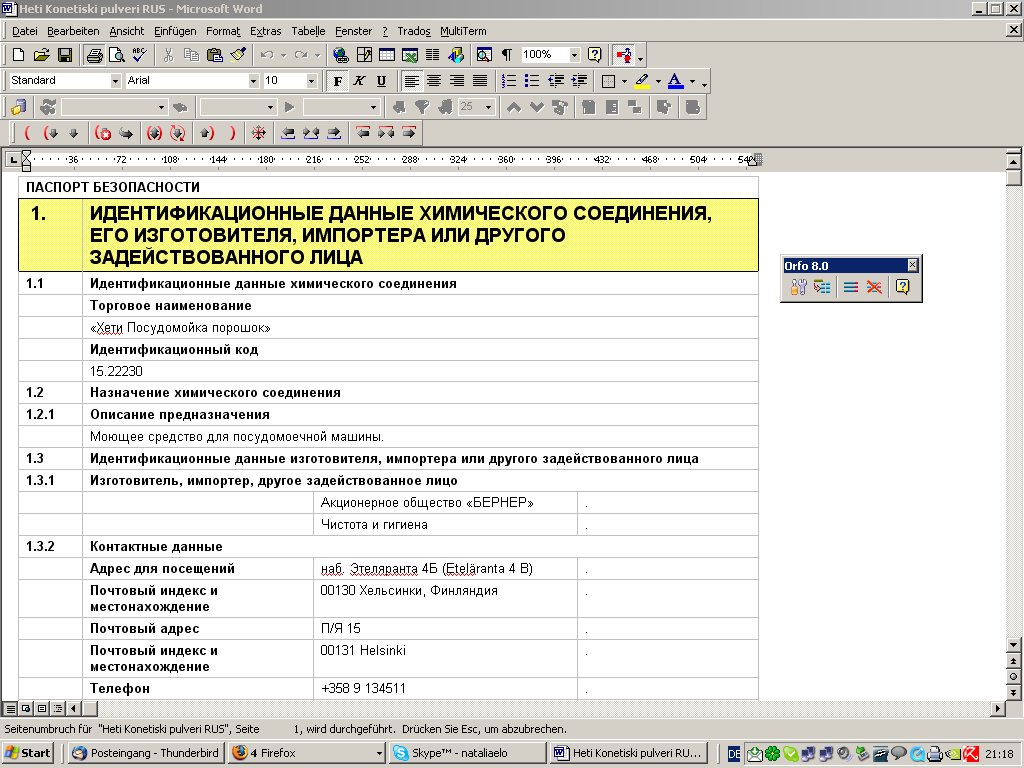Click the Trados red concordance star icon
Image resolution: width=1024 pixels, height=768 pixels.
click(x=259, y=133)
